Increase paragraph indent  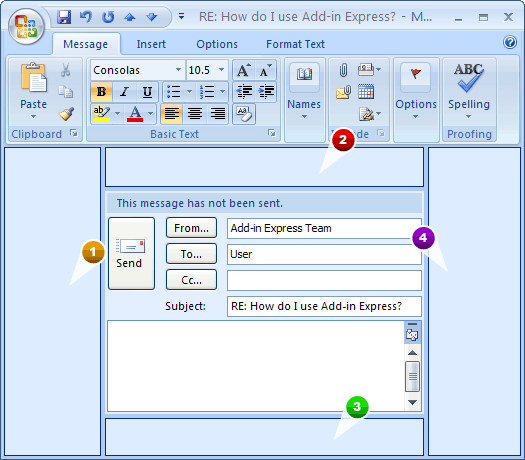pyautogui.click(x=267, y=92)
